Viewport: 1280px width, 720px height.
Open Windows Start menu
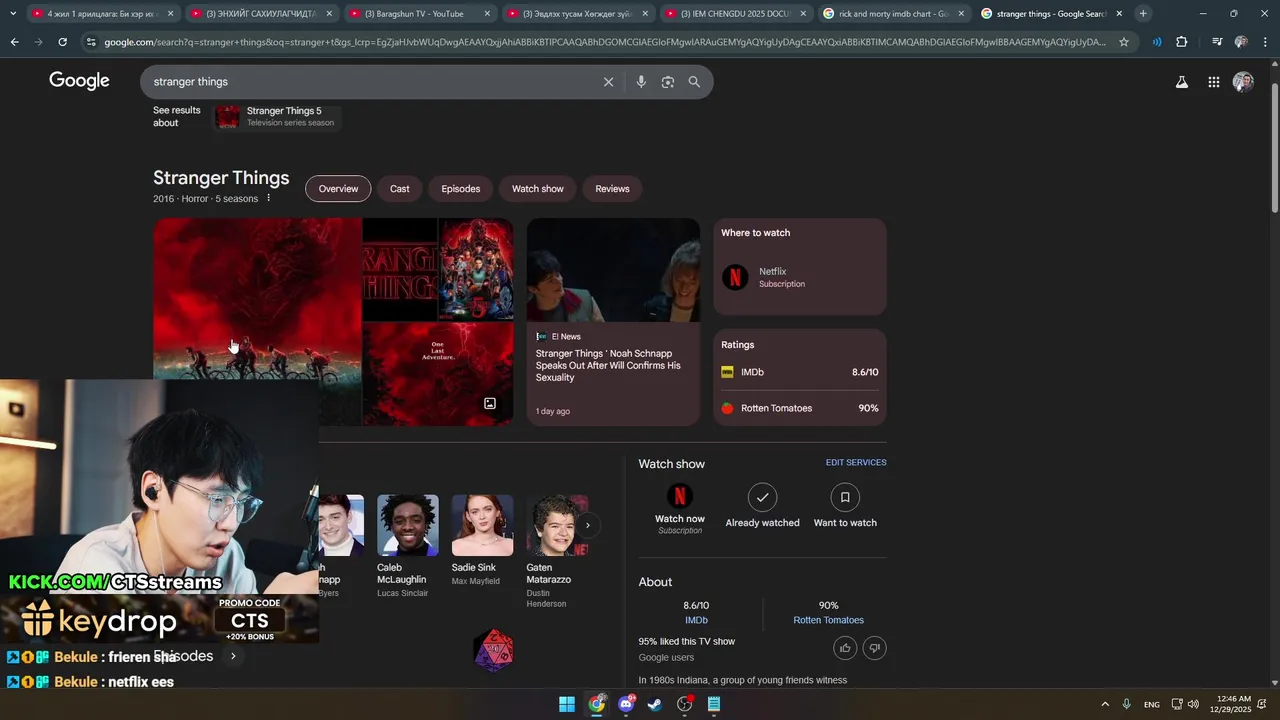[567, 704]
